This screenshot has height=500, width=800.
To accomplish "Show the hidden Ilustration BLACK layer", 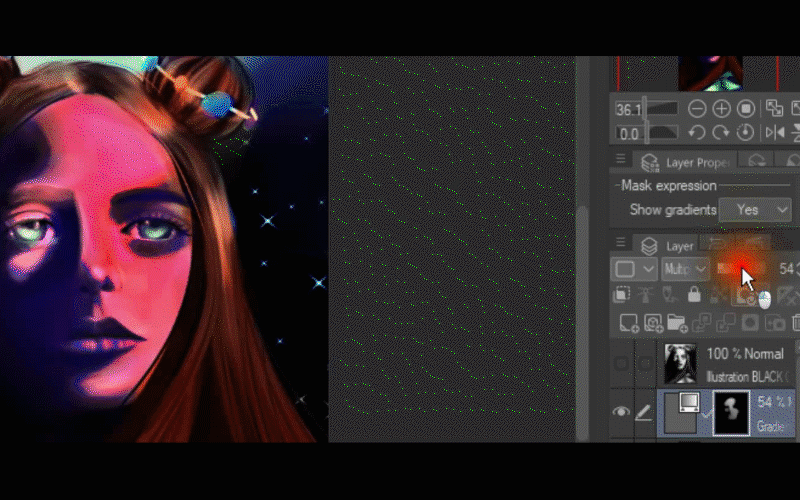I will point(621,364).
